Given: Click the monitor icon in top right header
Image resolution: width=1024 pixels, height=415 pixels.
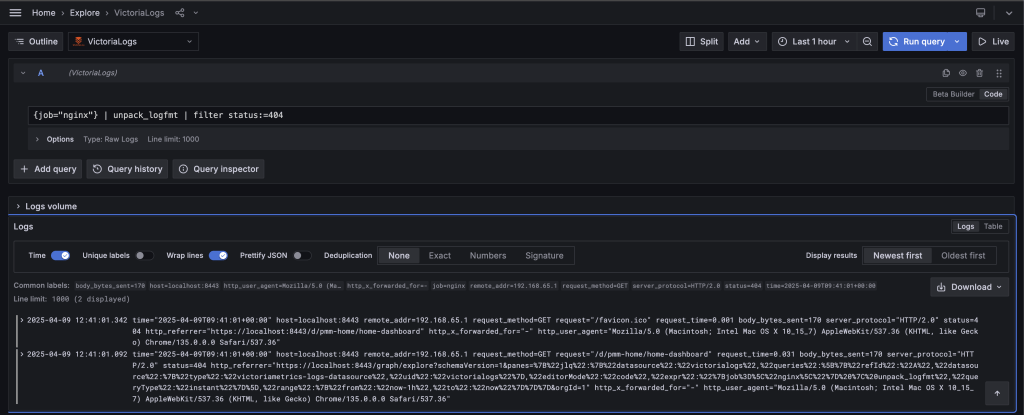Looking at the screenshot, I should click(x=980, y=13).
